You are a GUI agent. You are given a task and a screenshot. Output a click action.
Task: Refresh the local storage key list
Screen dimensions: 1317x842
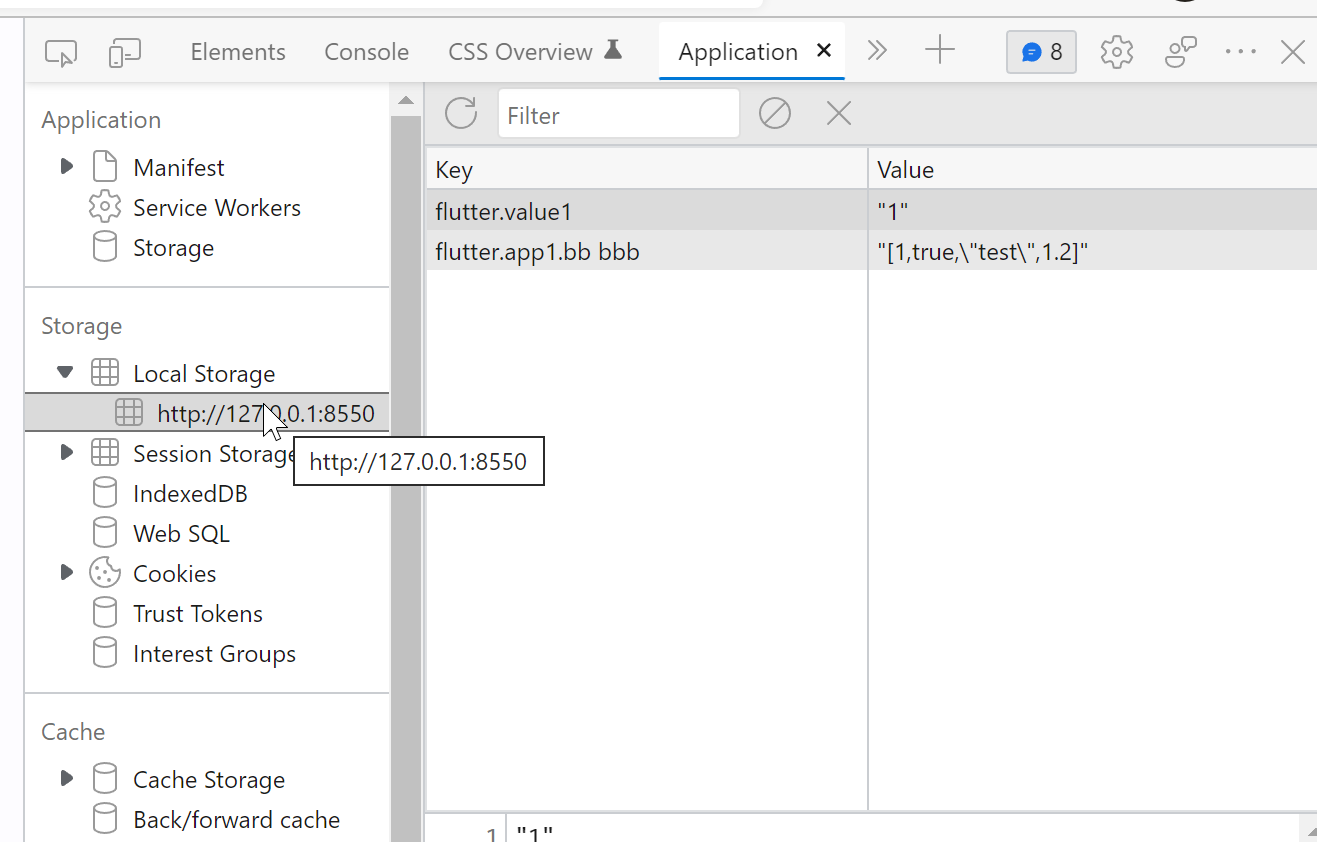(460, 113)
